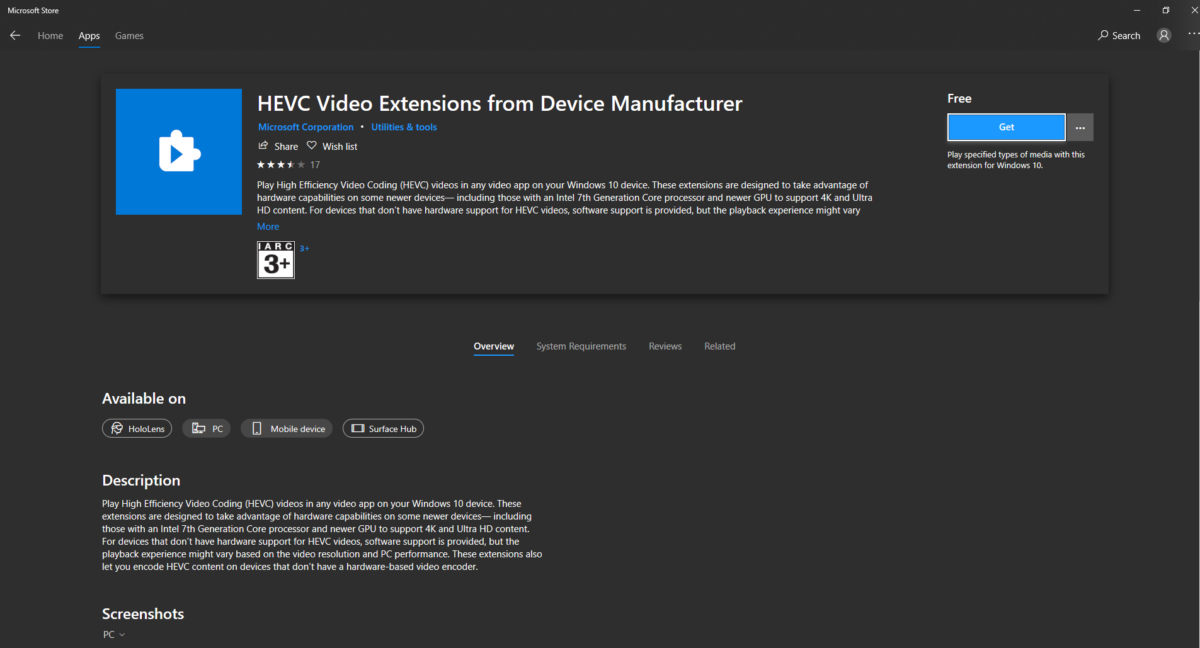Select the HoloLens device chip
1200x648 pixels.
click(x=137, y=428)
